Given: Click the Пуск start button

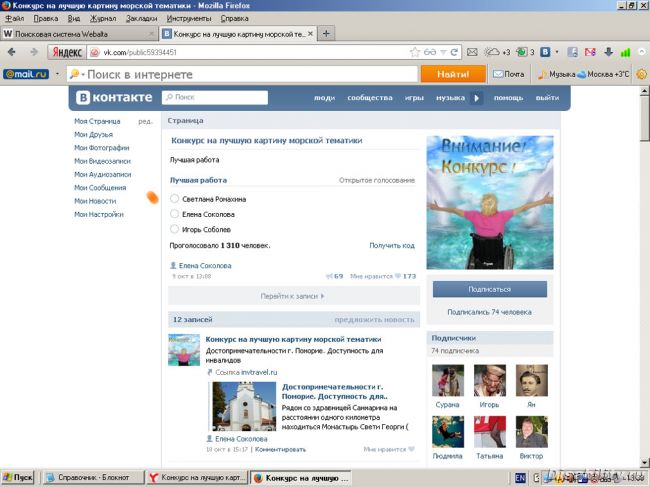Looking at the screenshot, I should pyautogui.click(x=17, y=477).
